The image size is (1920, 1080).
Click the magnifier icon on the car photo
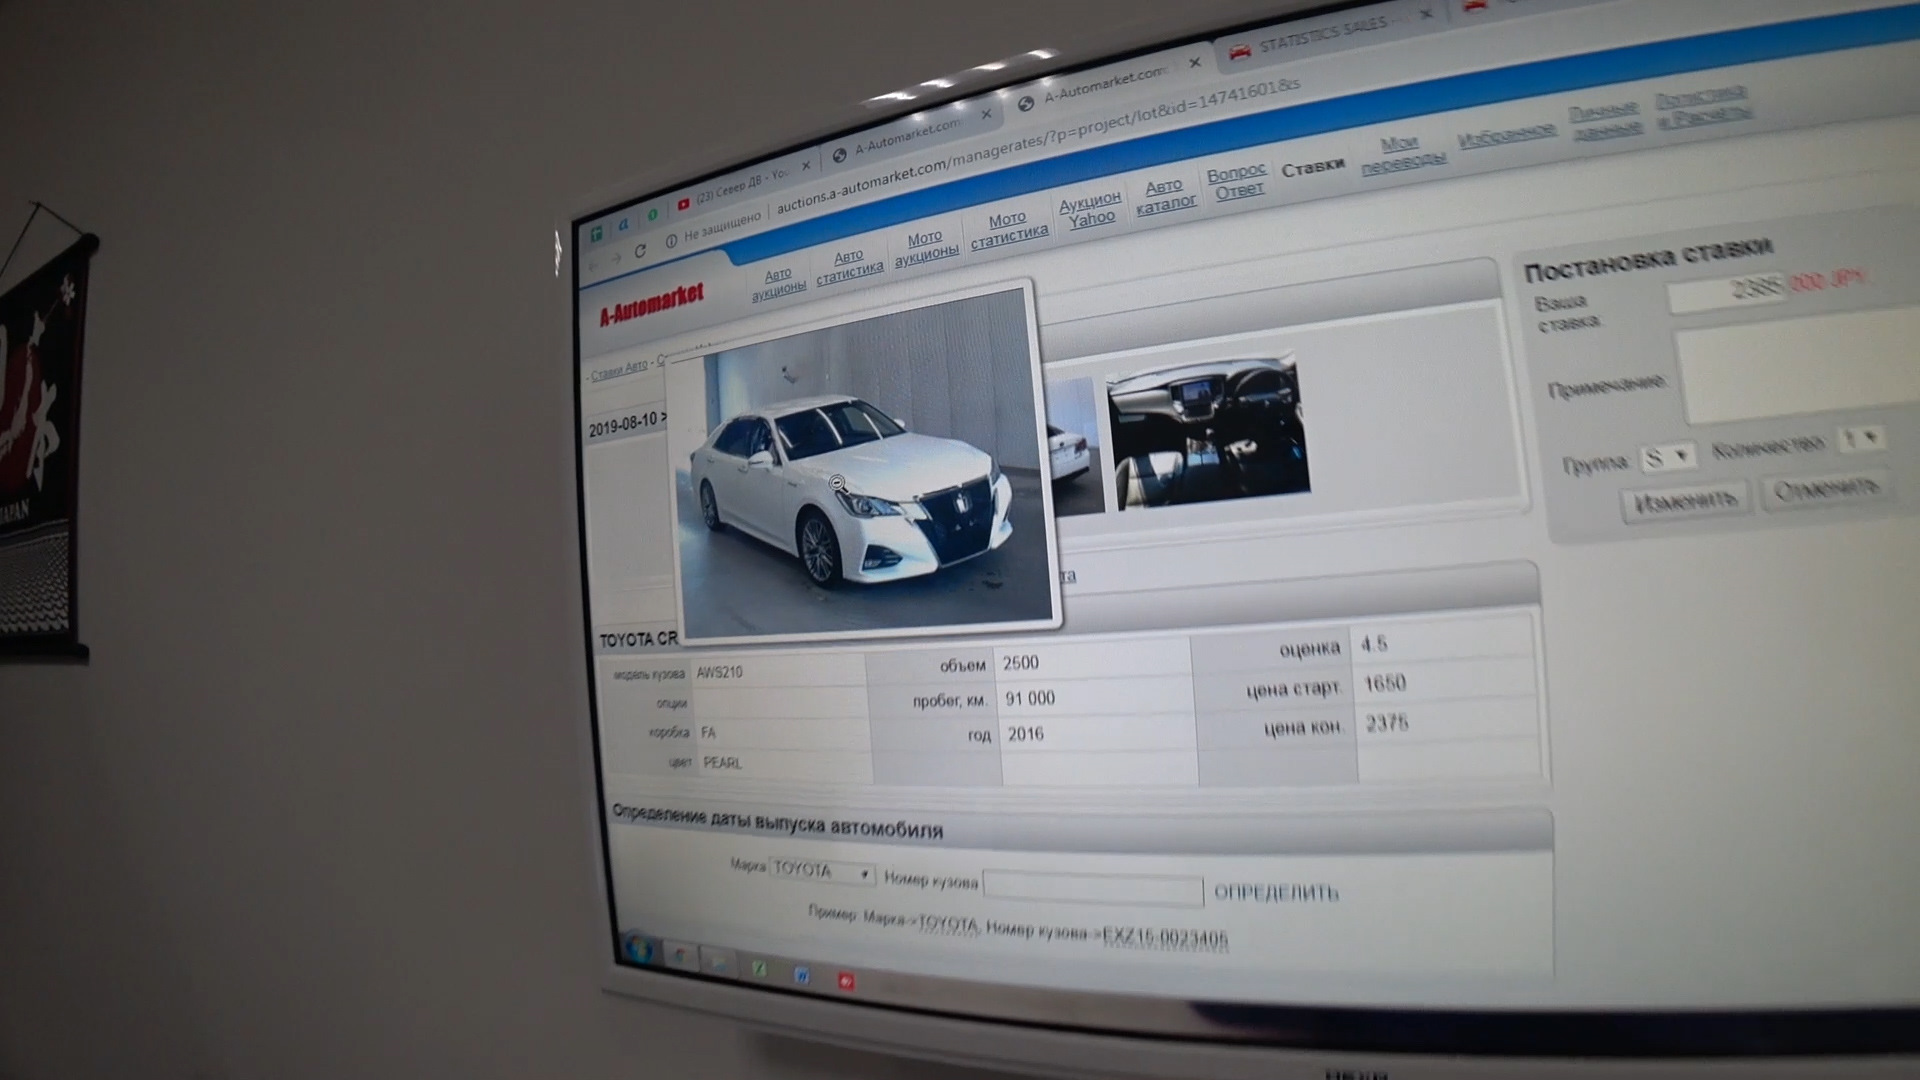[x=838, y=483]
